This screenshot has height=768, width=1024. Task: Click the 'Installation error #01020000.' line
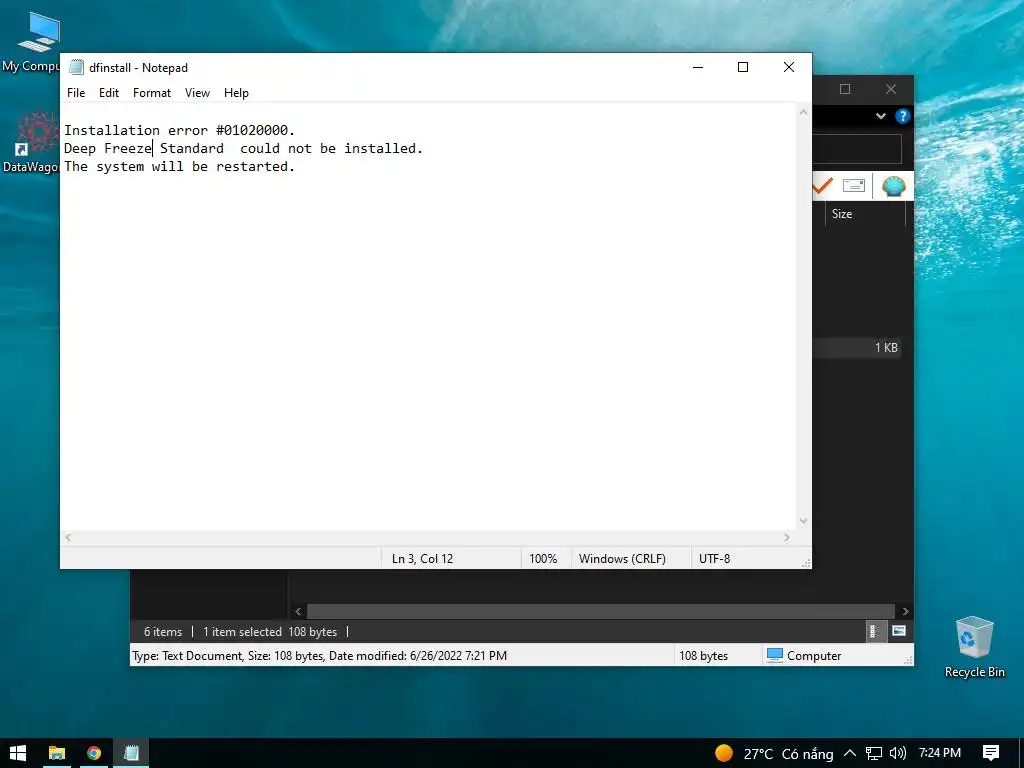point(179,130)
